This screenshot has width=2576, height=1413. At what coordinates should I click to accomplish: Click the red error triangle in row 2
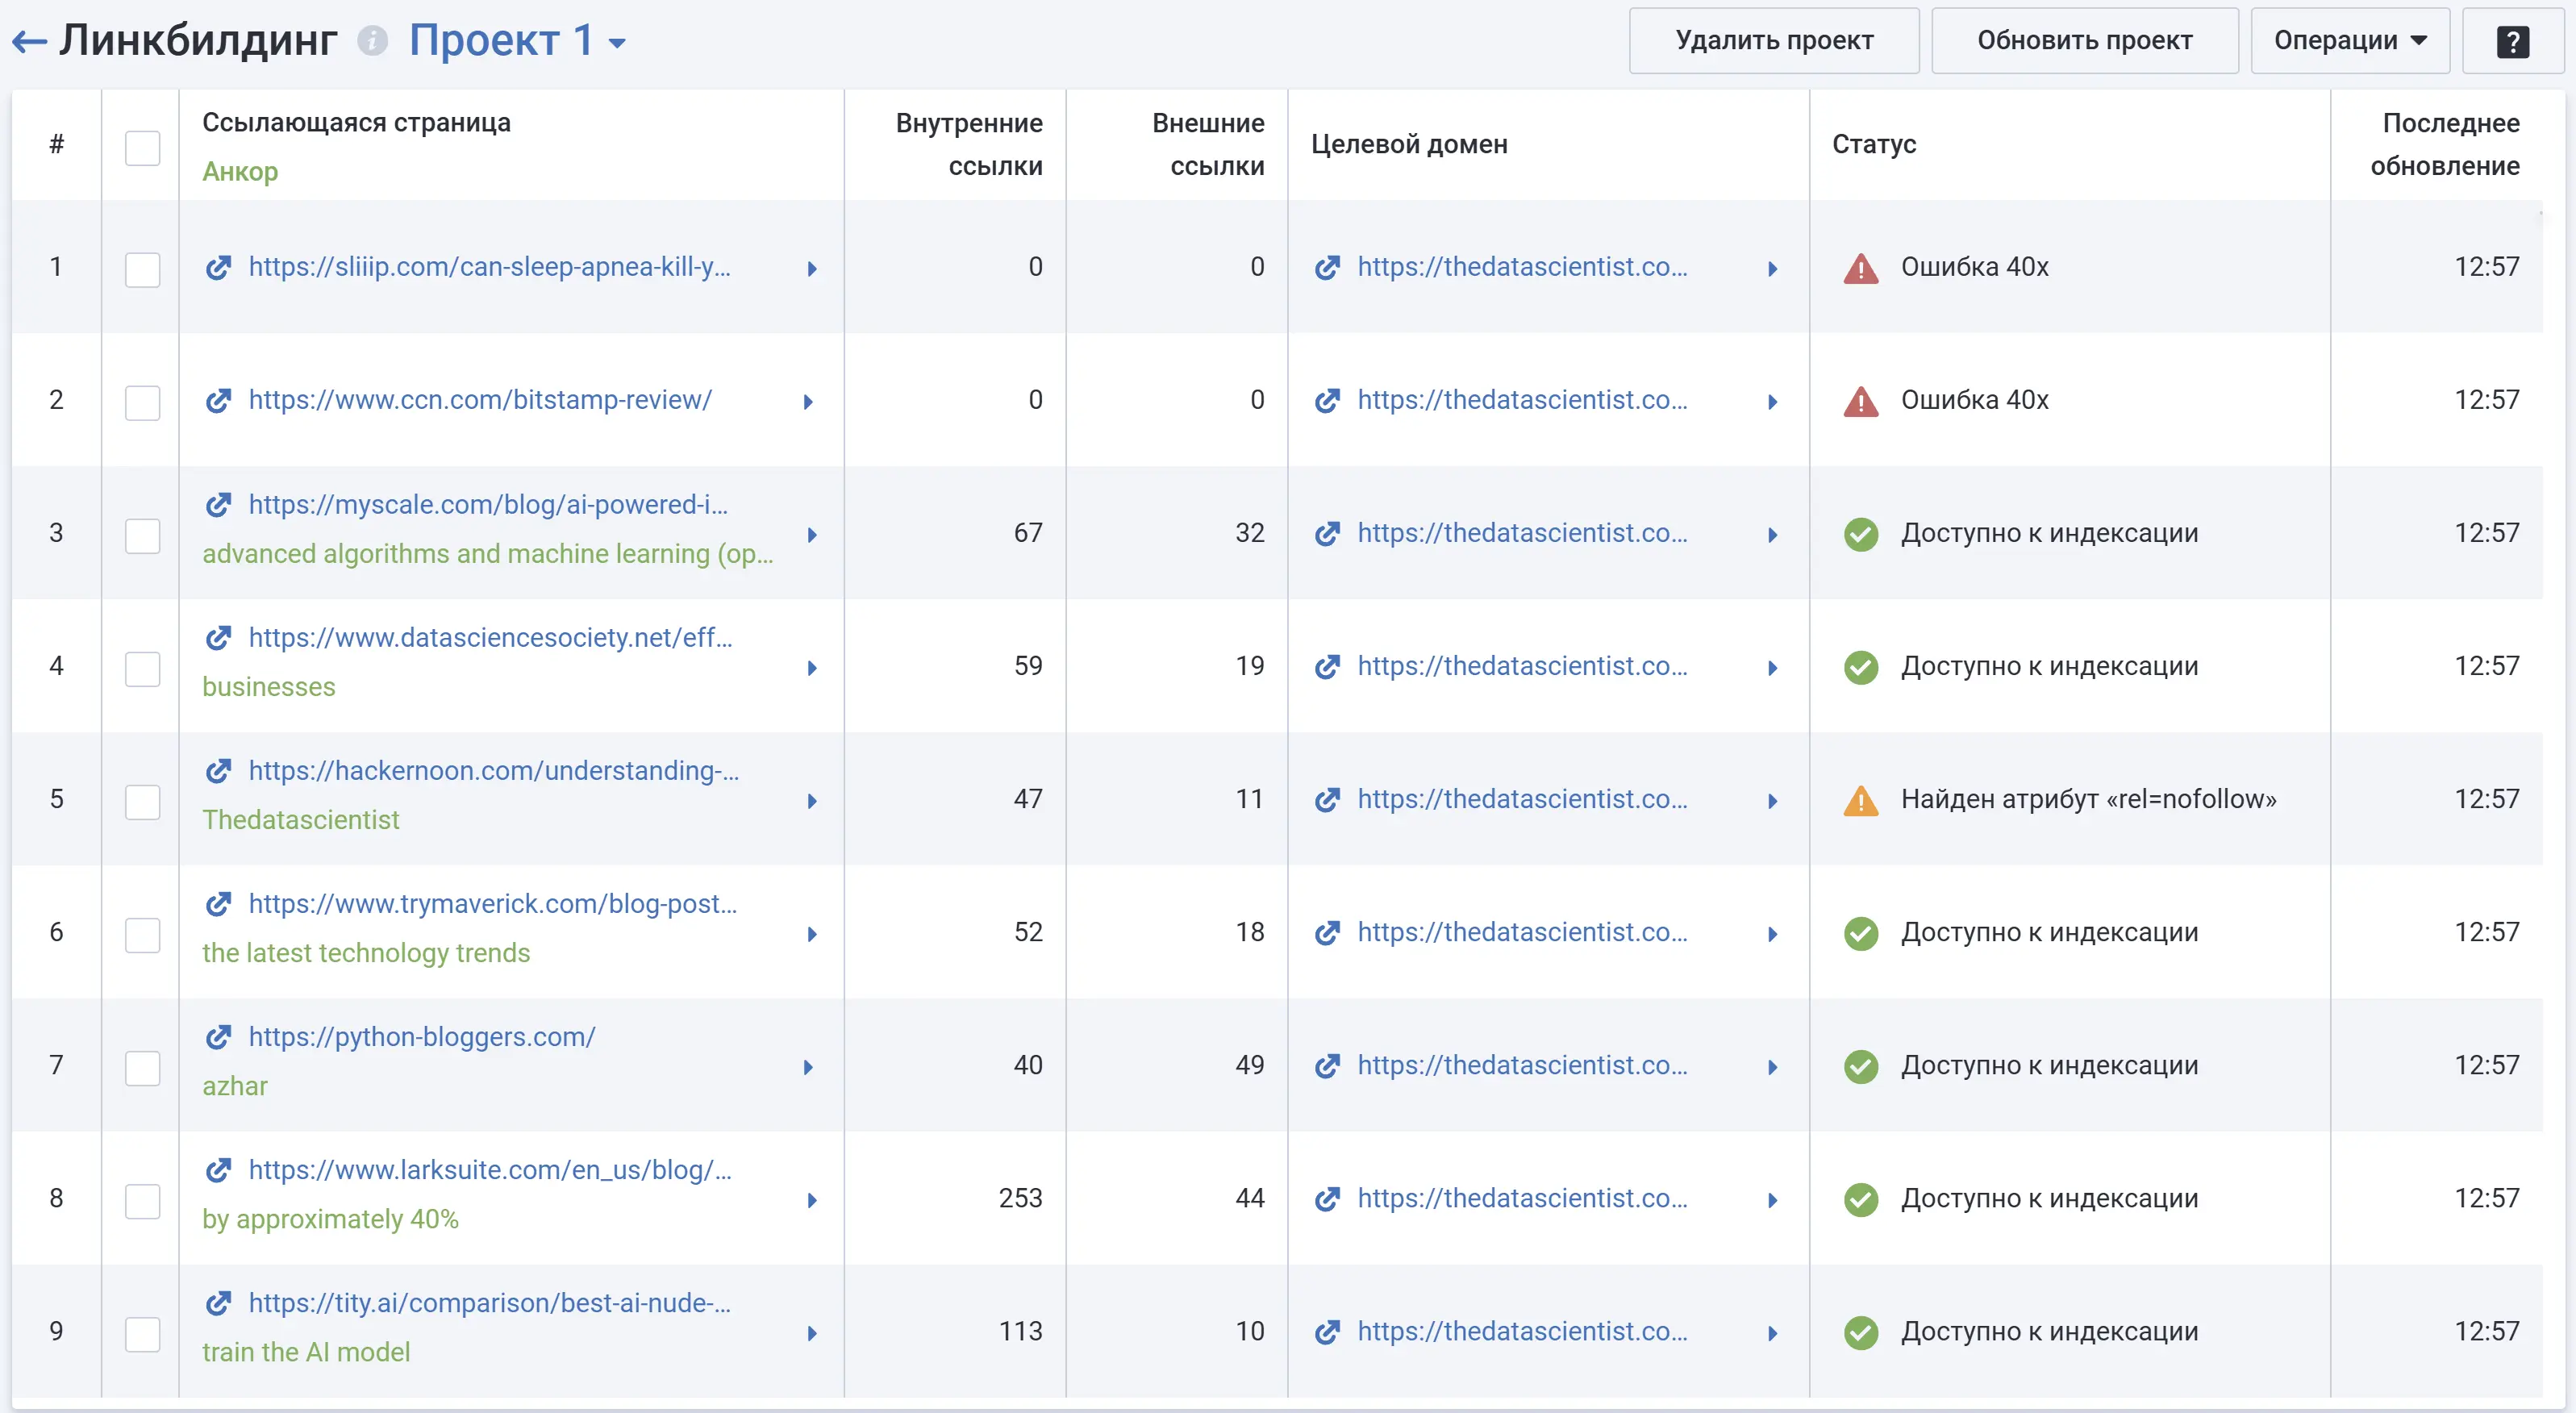pyautogui.click(x=1860, y=401)
